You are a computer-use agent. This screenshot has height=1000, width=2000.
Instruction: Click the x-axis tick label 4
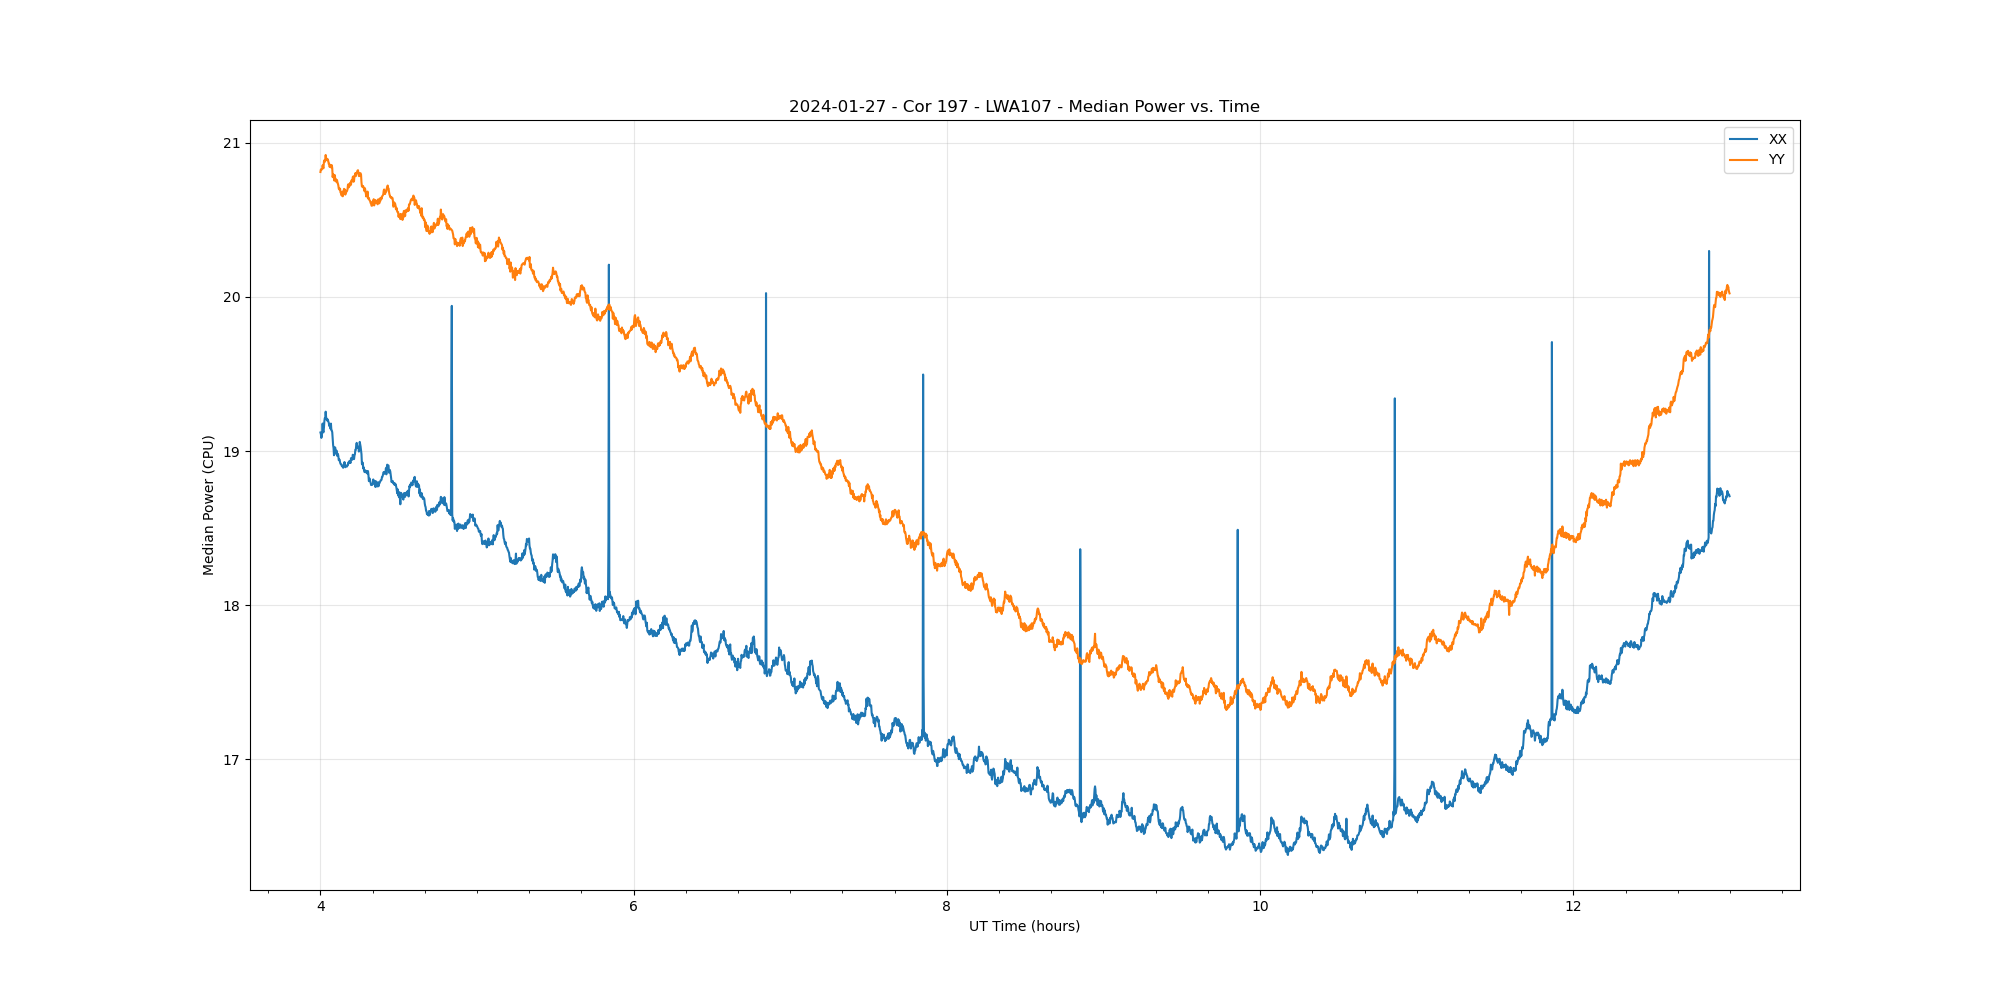click(x=321, y=907)
